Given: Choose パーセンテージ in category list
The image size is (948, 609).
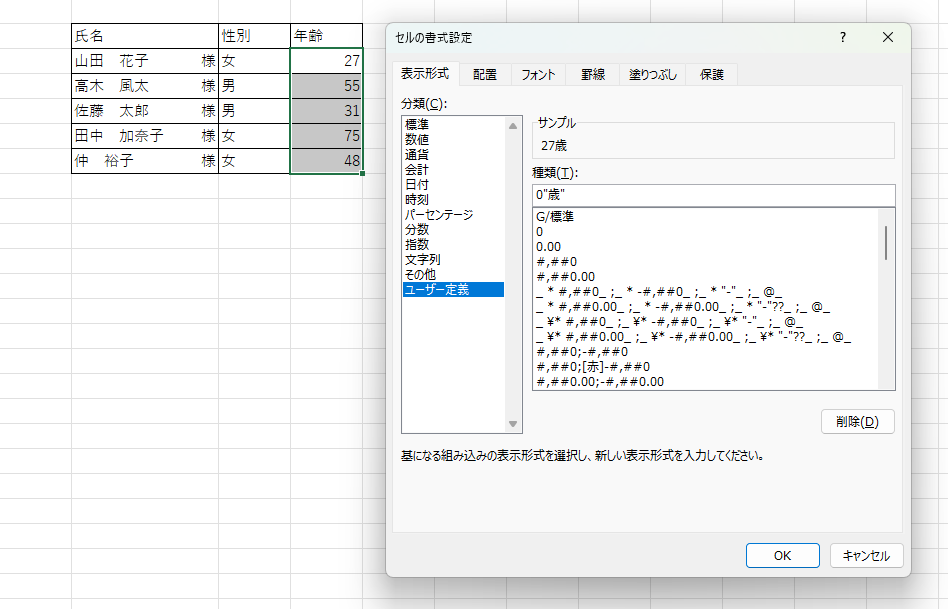Looking at the screenshot, I should pyautogui.click(x=438, y=215).
